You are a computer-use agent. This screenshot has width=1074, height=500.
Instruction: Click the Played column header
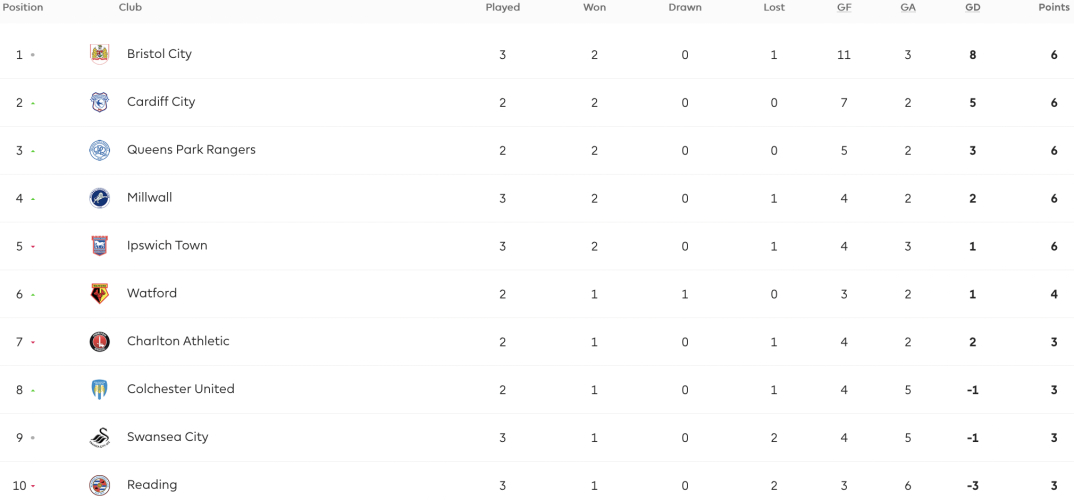pyautogui.click(x=503, y=8)
